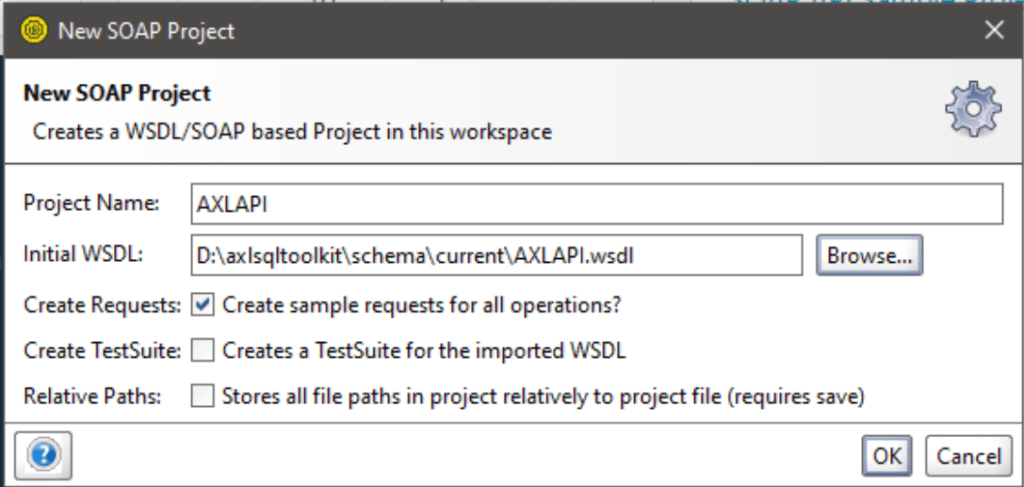Confirm the dialog with OK
Viewport: 1024px width, 487px height.
point(886,457)
